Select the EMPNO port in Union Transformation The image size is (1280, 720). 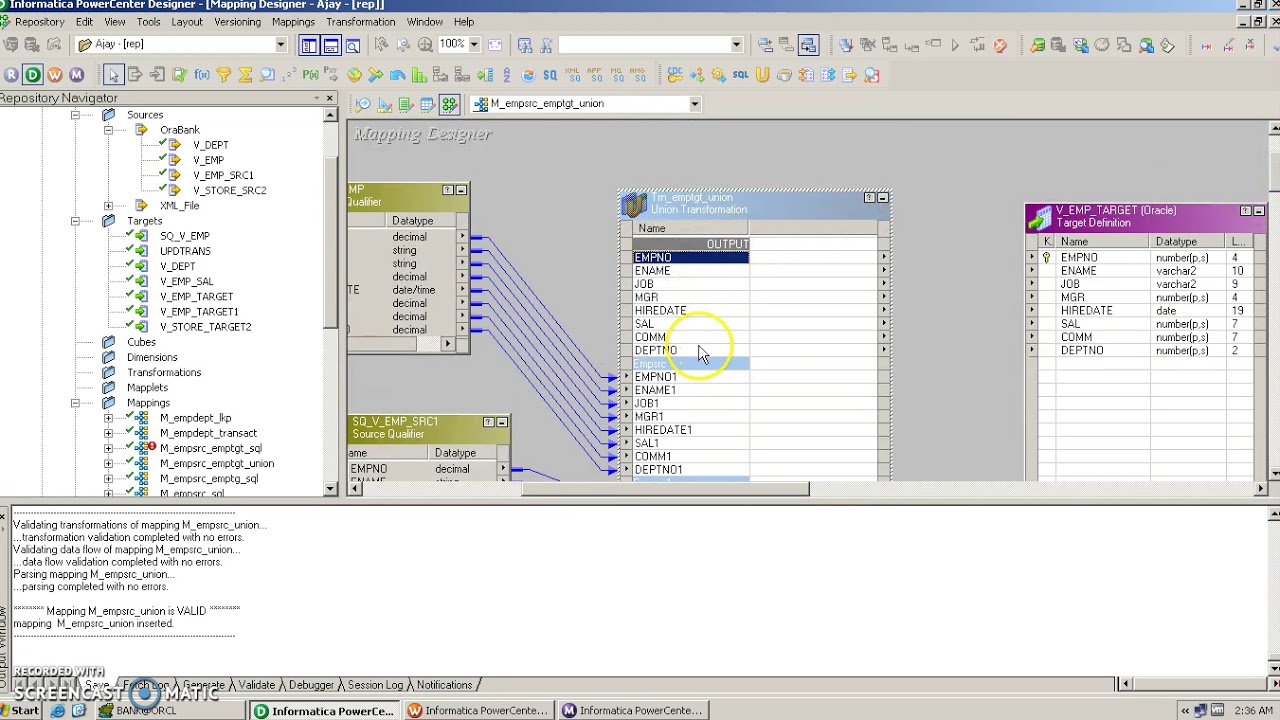691,258
